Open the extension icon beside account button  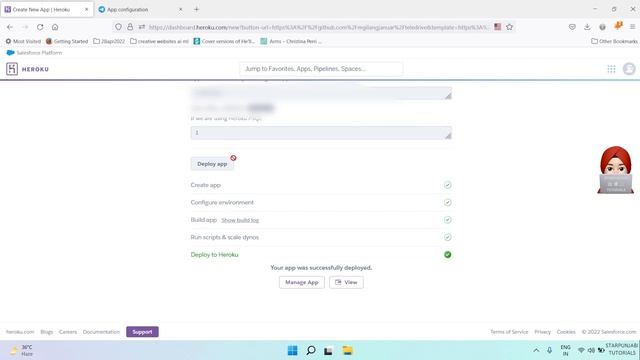coord(618,26)
